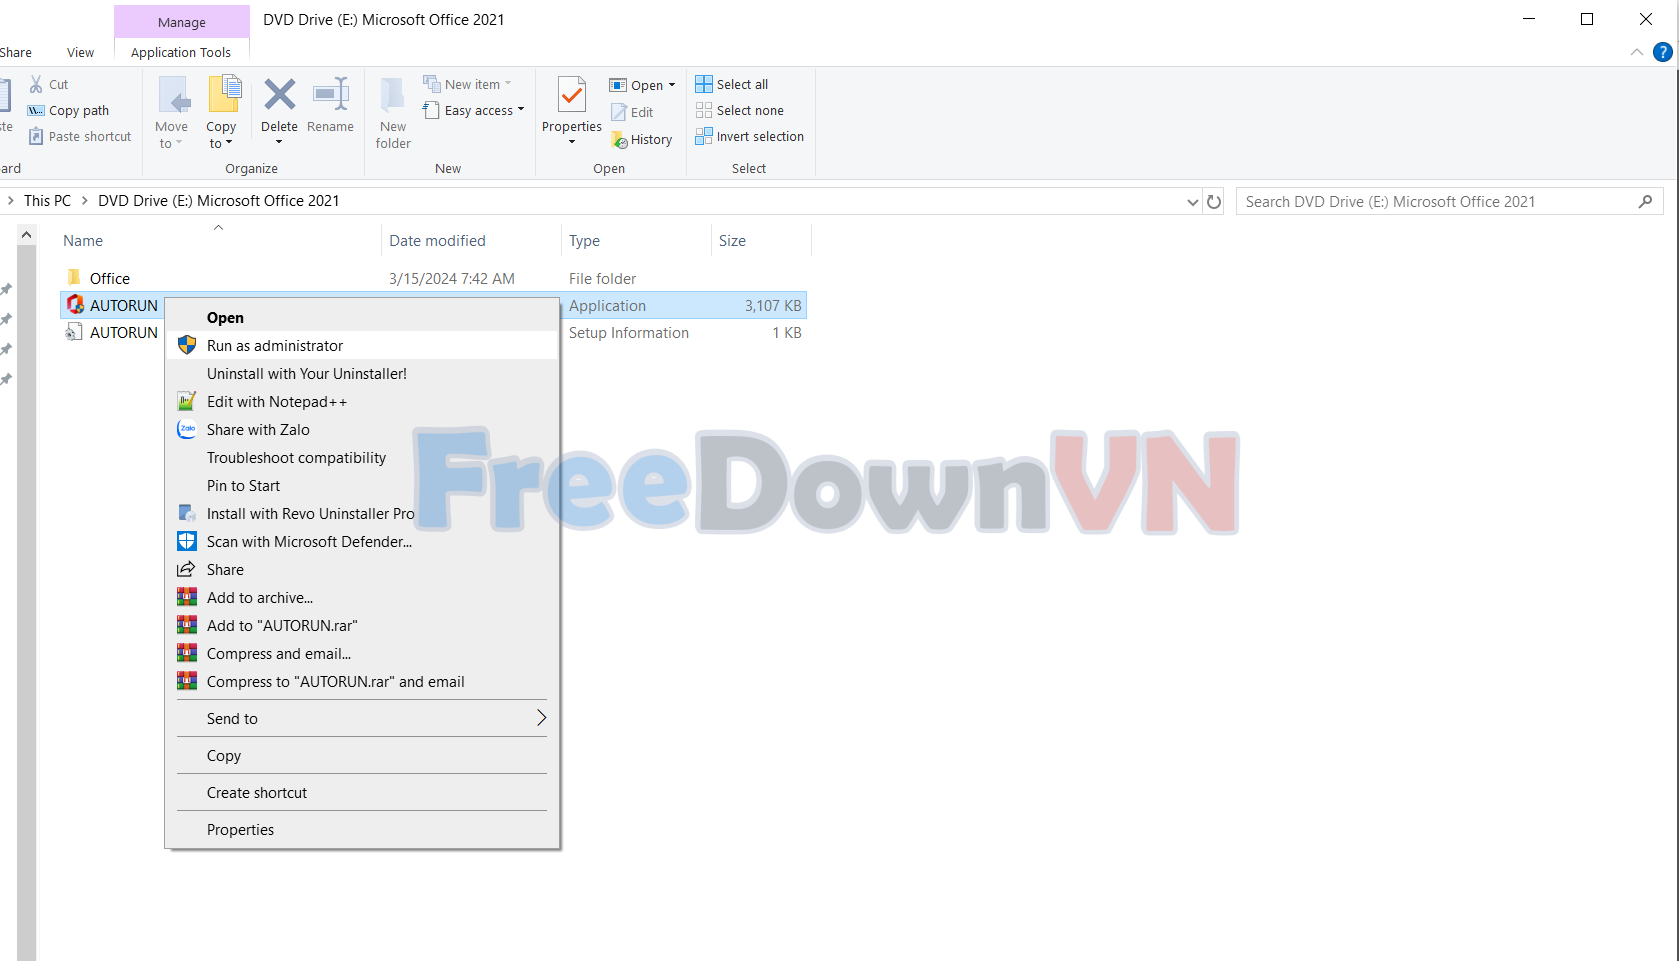Open the address bar history dropdown

pyautogui.click(x=1192, y=202)
